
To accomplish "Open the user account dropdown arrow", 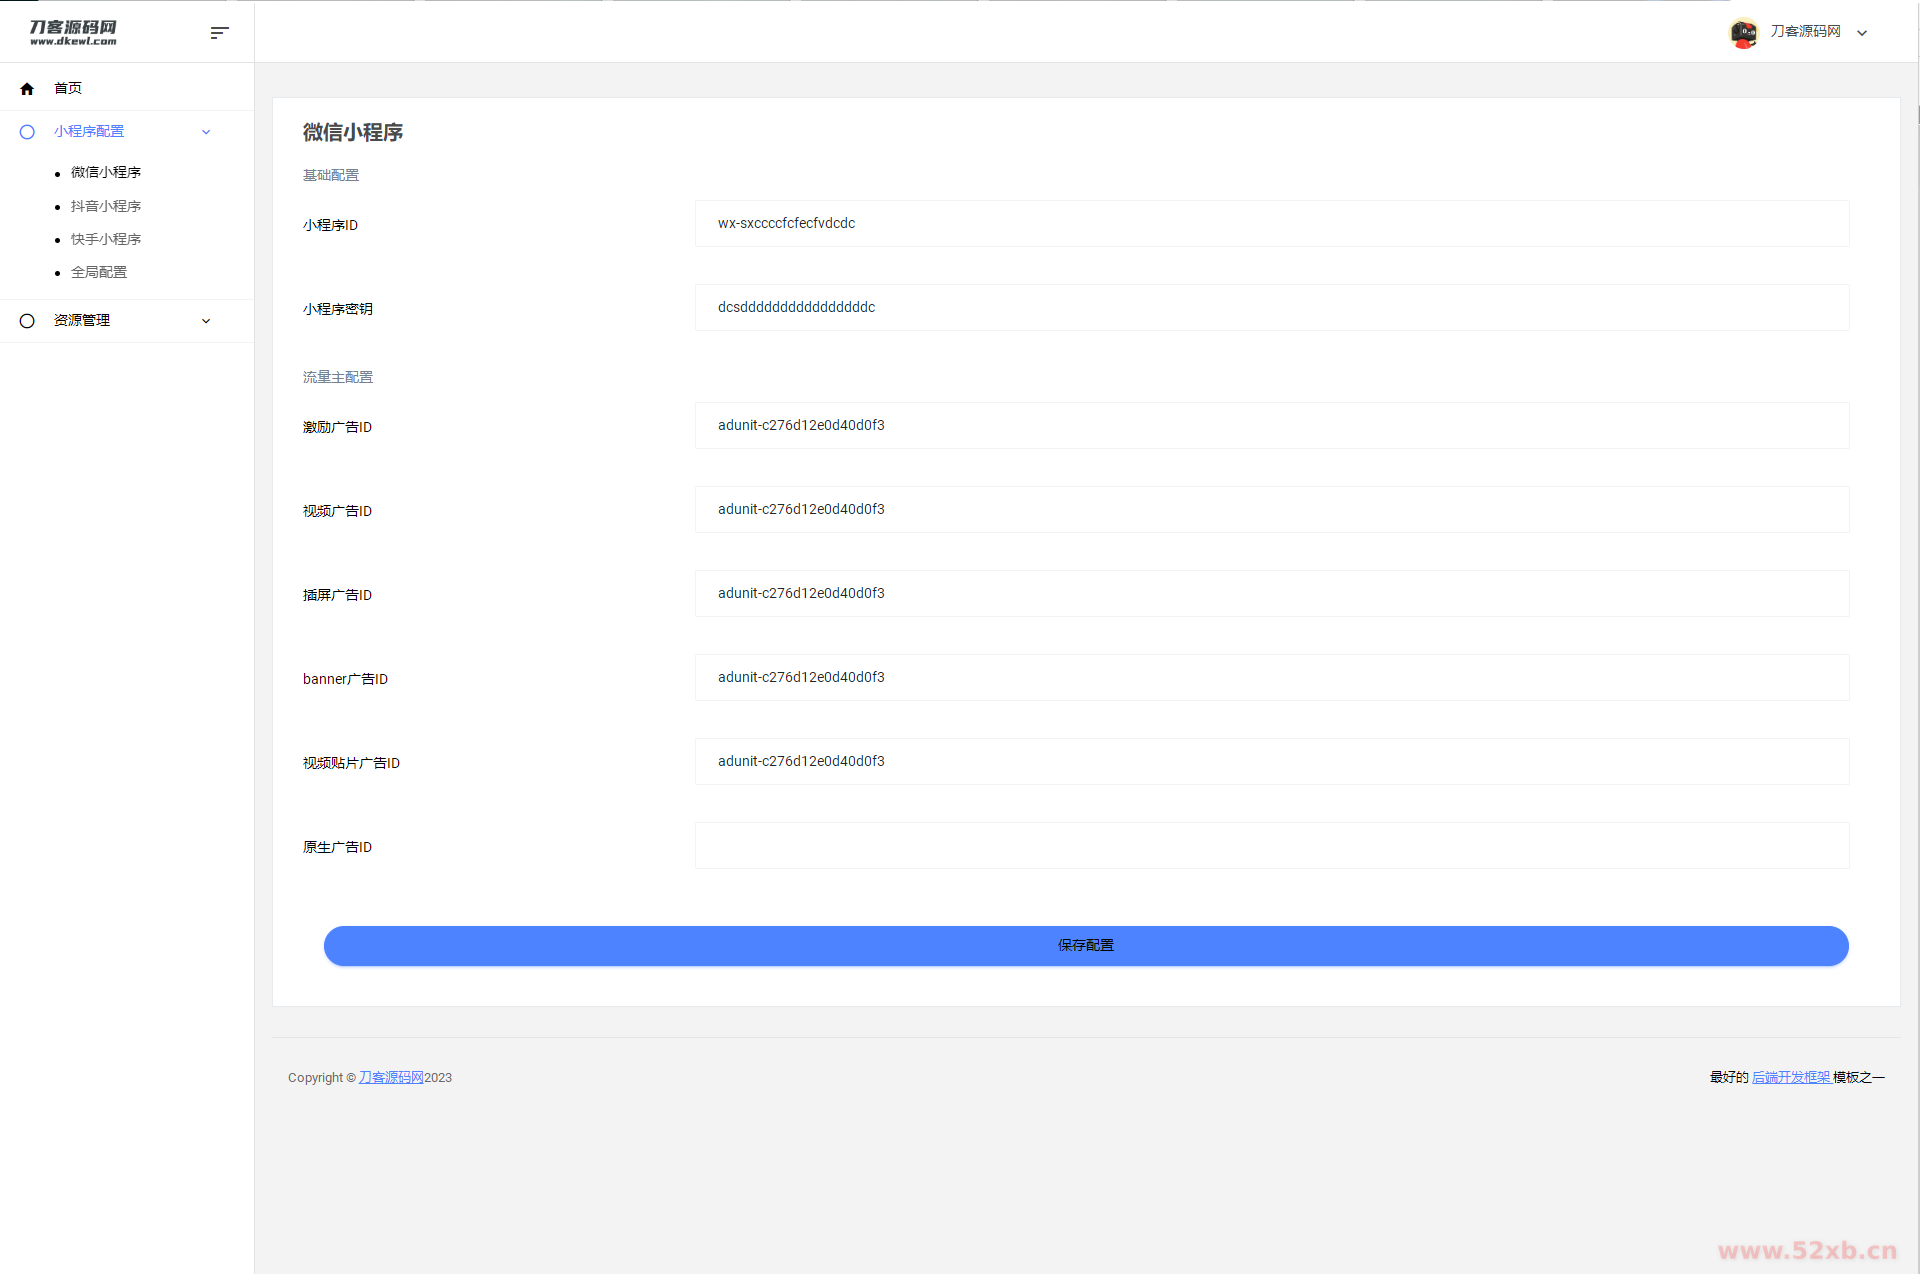I will point(1862,33).
